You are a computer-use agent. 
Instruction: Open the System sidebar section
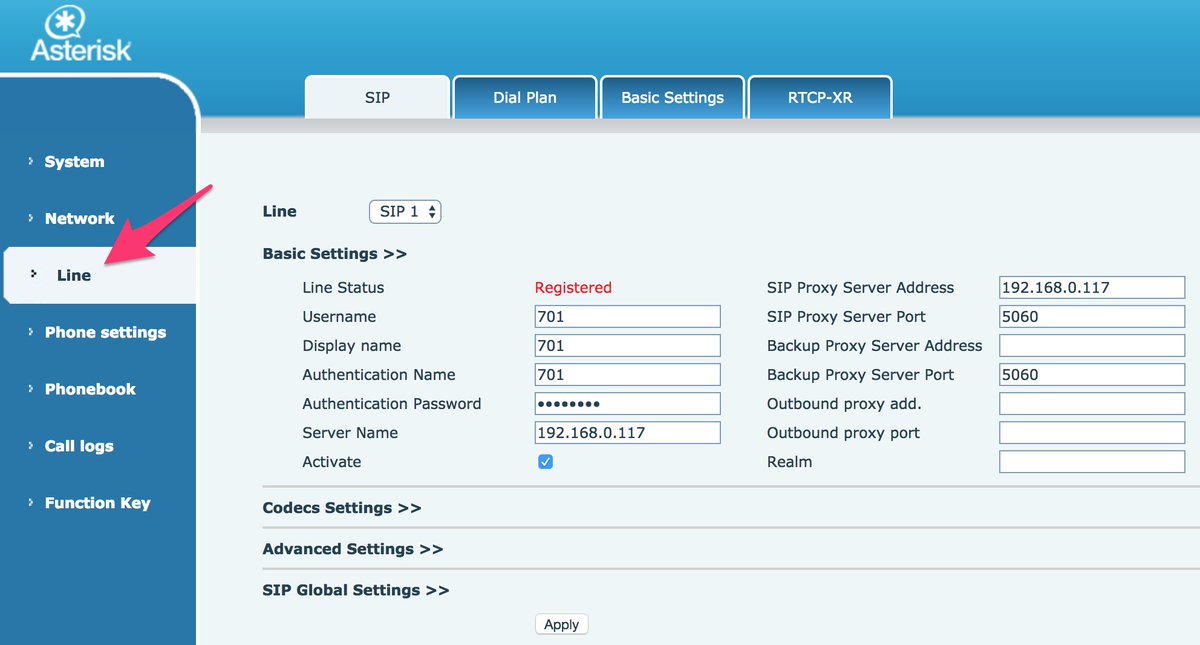click(74, 162)
